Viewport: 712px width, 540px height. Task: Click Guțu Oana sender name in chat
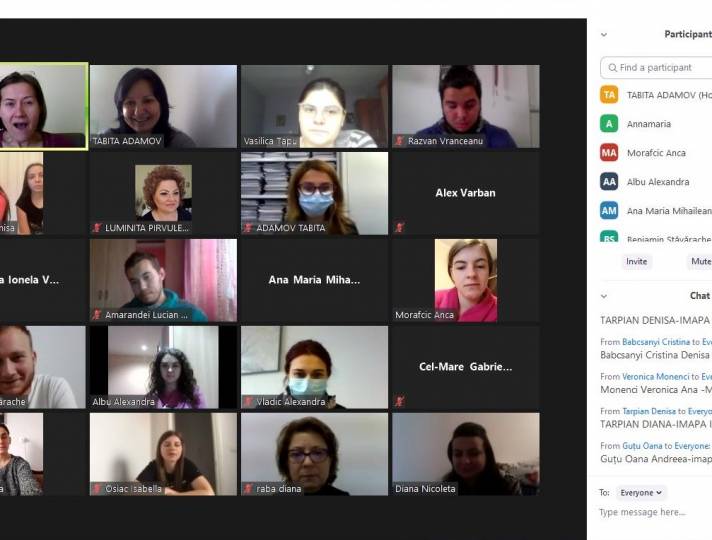pos(642,446)
